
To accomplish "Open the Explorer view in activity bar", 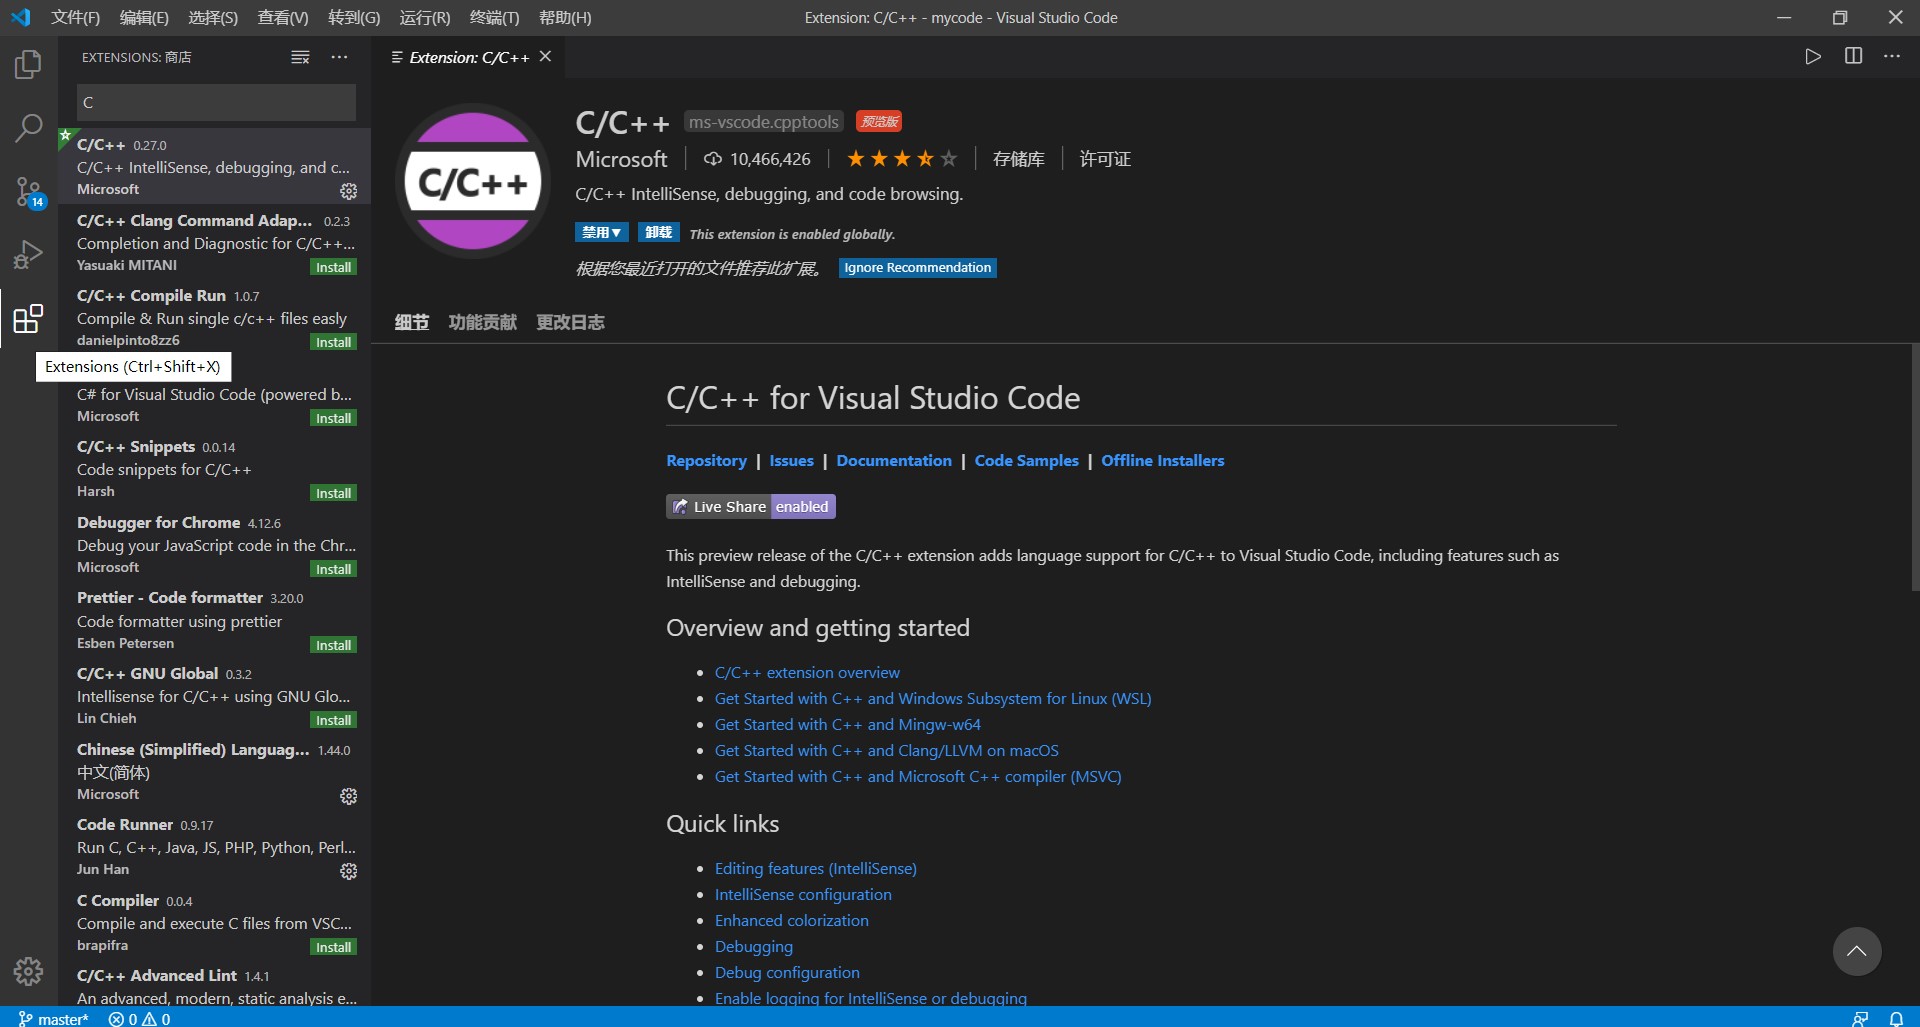I will (28, 65).
